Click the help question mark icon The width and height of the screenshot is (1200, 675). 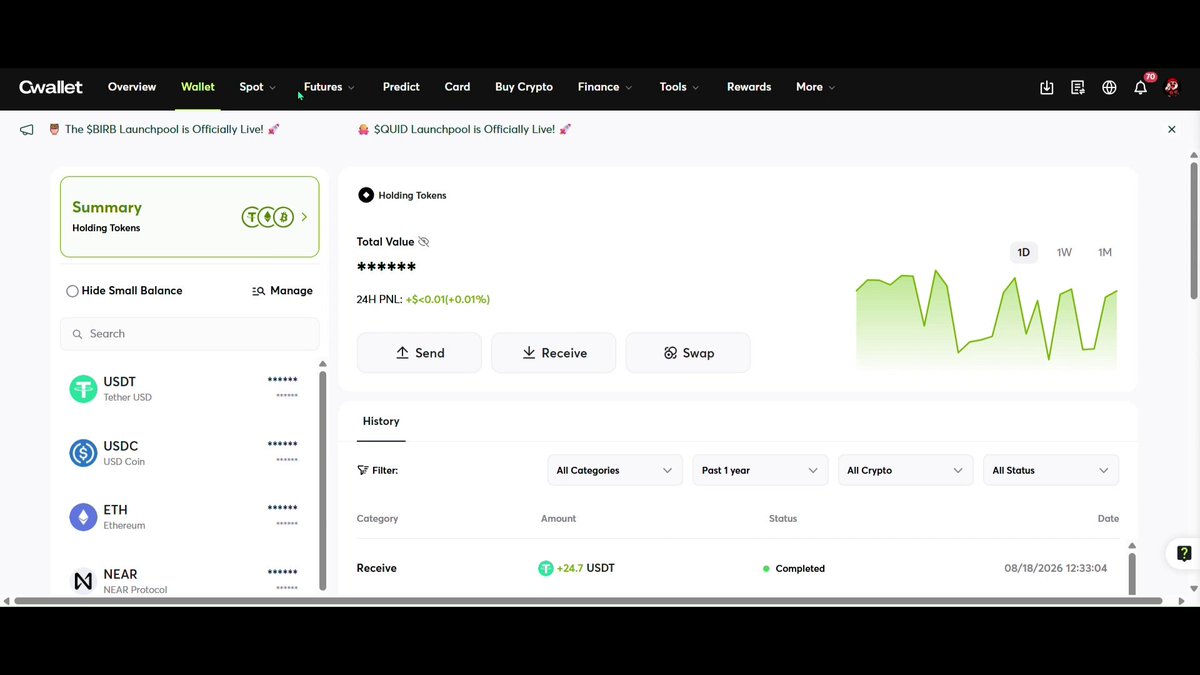tap(1184, 553)
